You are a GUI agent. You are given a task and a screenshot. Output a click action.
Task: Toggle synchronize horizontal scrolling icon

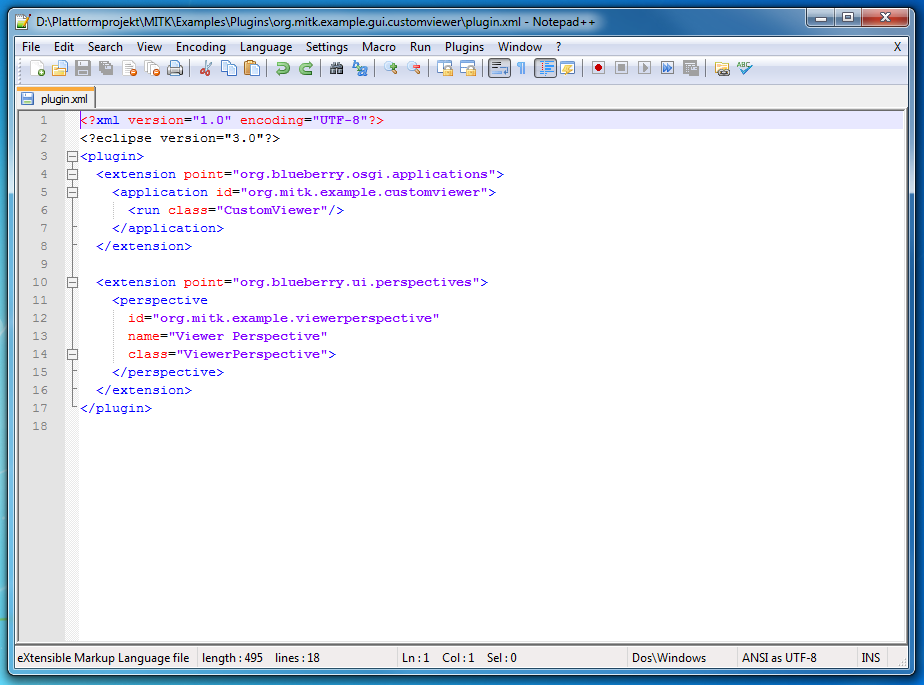pos(467,68)
